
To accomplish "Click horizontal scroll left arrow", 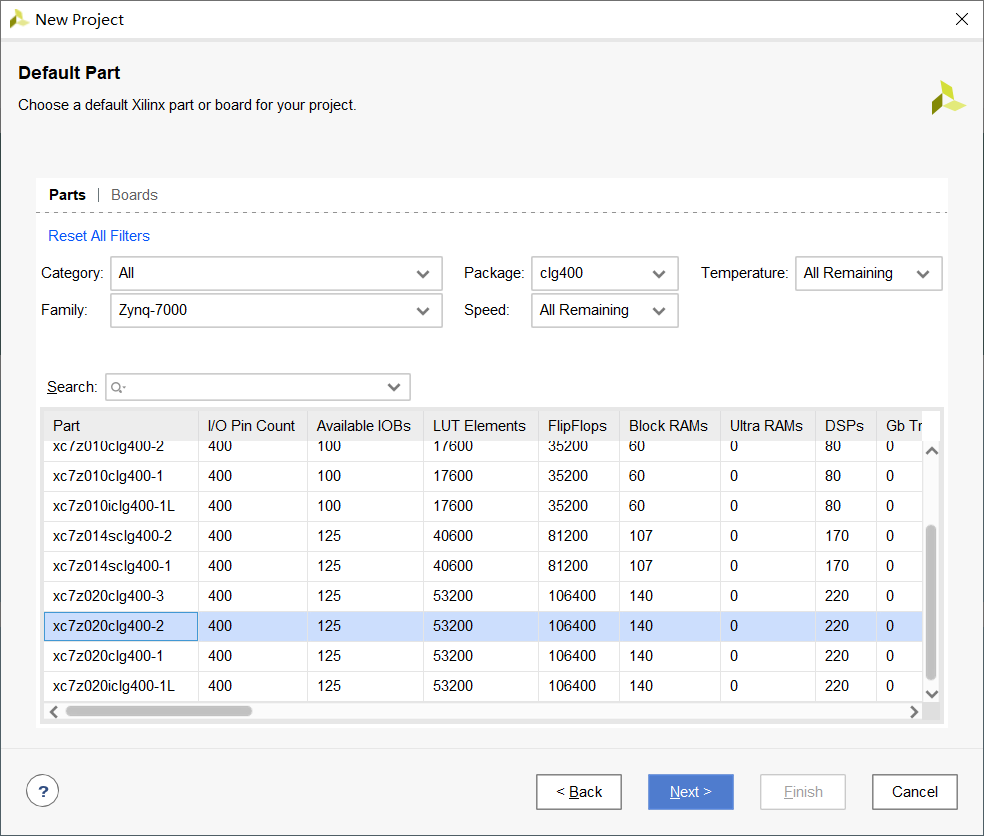I will (x=54, y=712).
